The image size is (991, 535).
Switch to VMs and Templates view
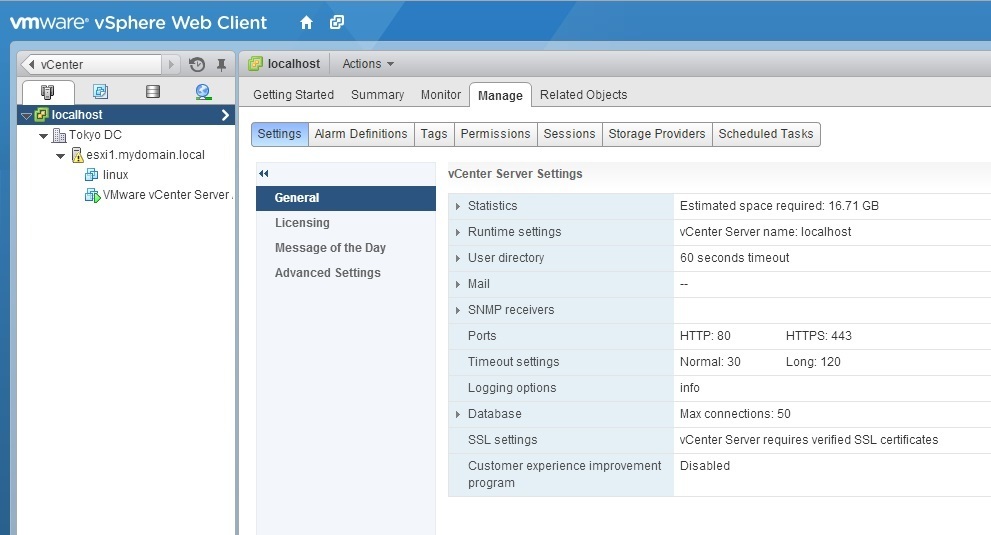(100, 92)
